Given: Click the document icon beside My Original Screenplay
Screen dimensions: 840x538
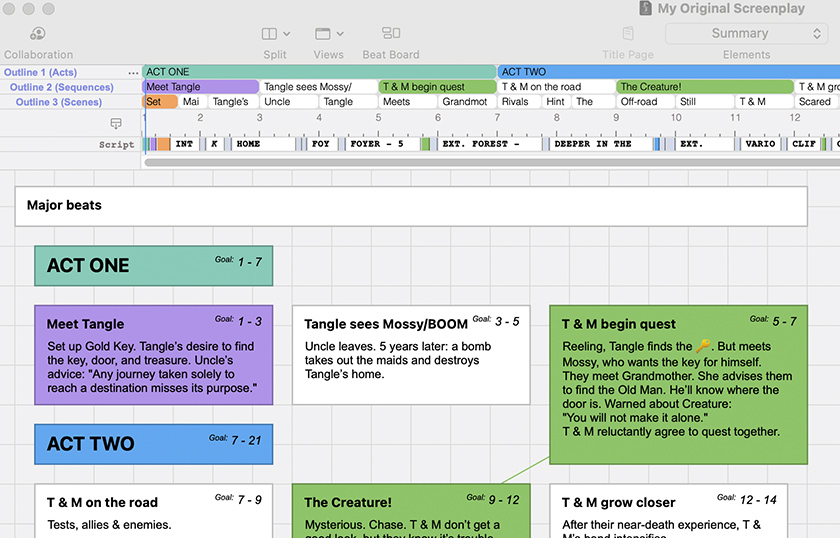Looking at the screenshot, I should click(x=644, y=8).
